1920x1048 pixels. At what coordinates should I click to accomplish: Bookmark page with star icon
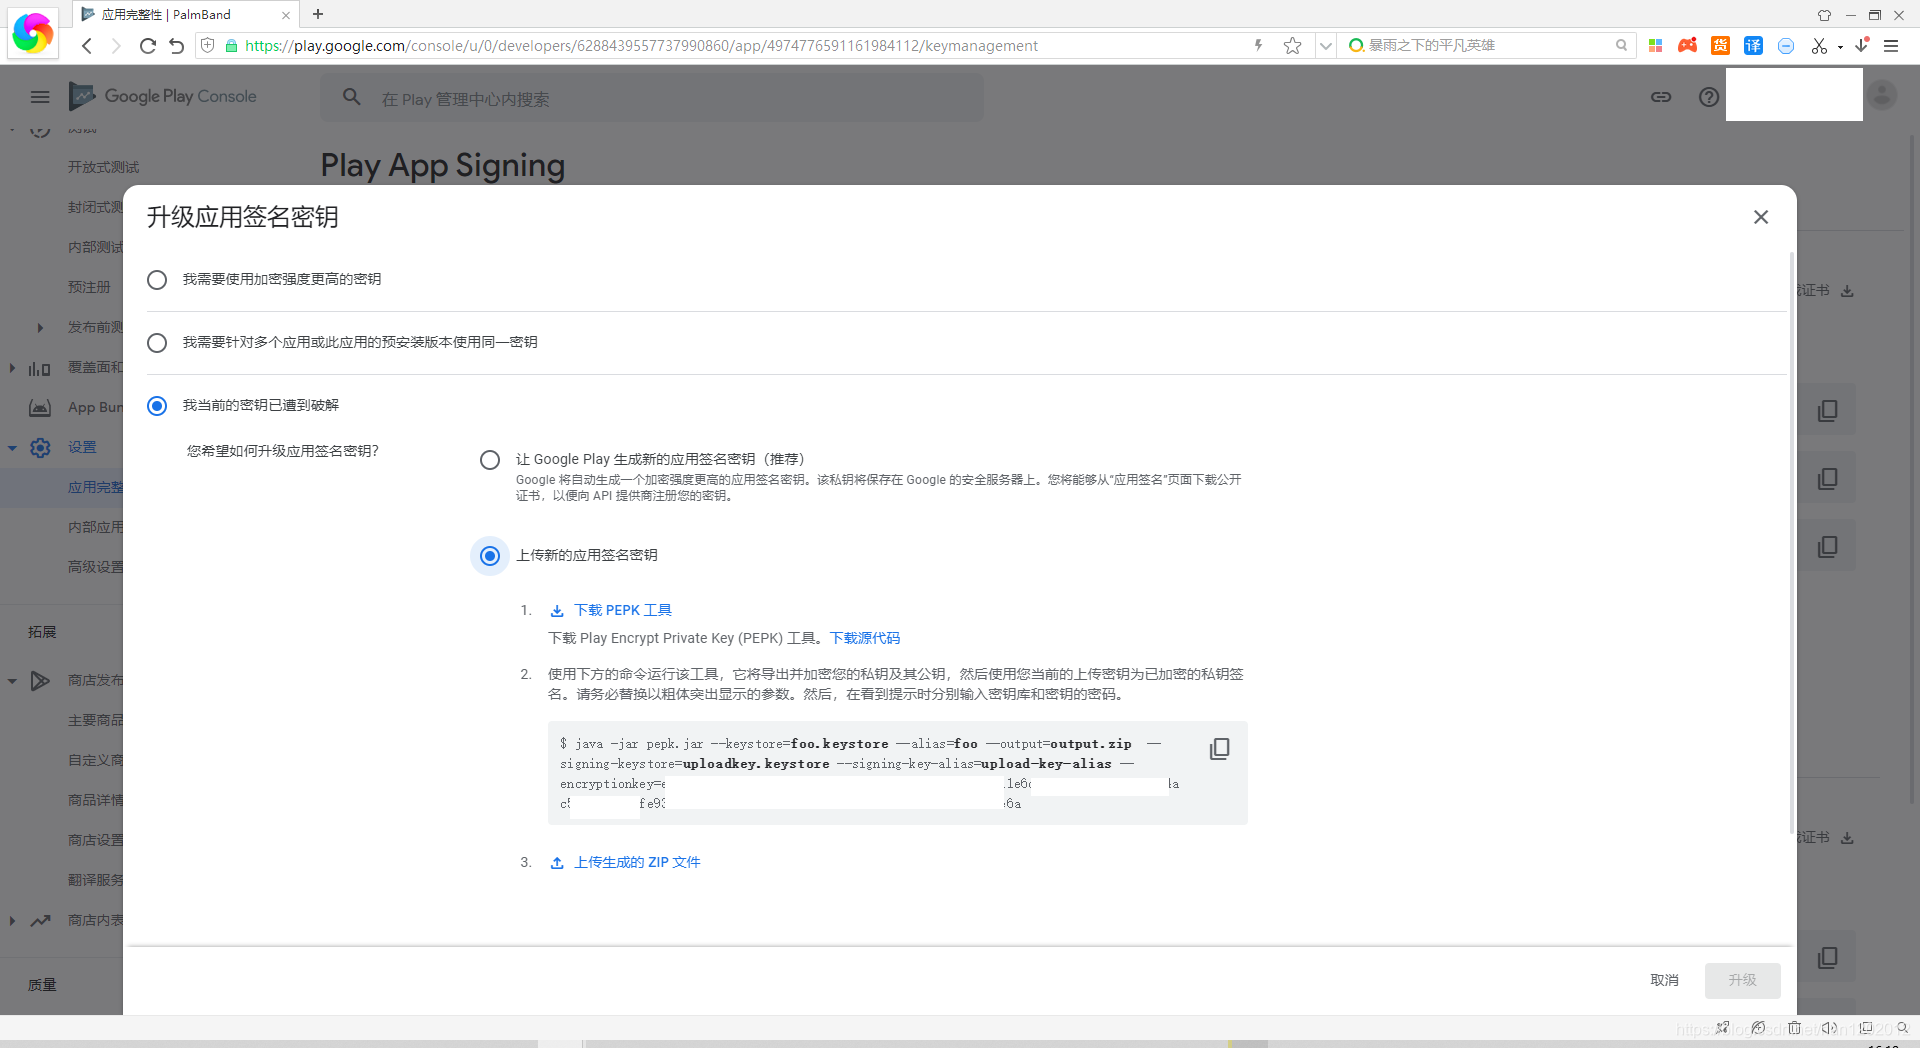(1293, 46)
